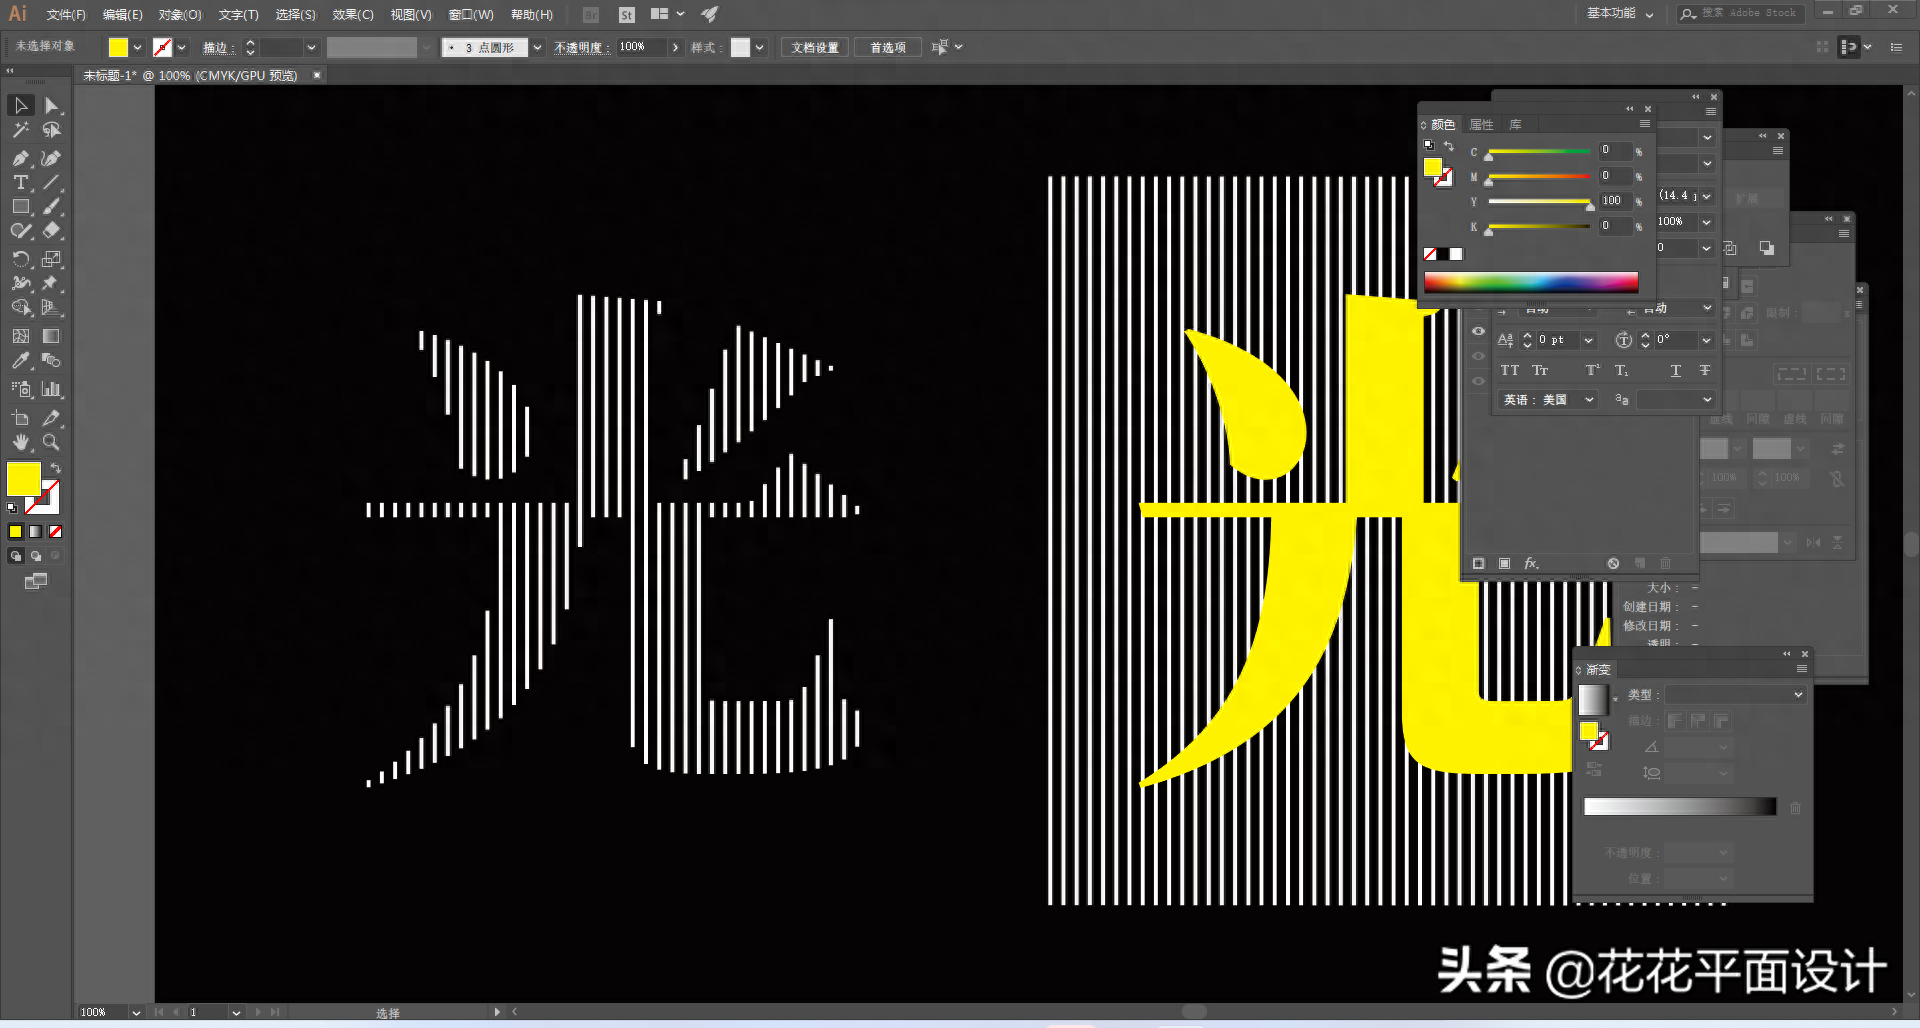
Task: Expand the 英语: 美国 language dropdown
Action: pos(1588,400)
